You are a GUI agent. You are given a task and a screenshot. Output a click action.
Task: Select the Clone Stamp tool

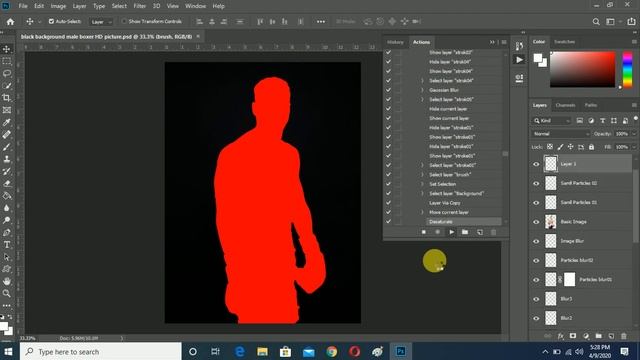coord(7,159)
